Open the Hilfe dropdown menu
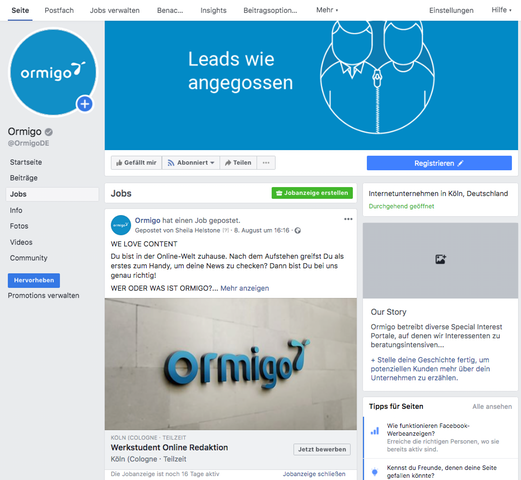 point(501,10)
